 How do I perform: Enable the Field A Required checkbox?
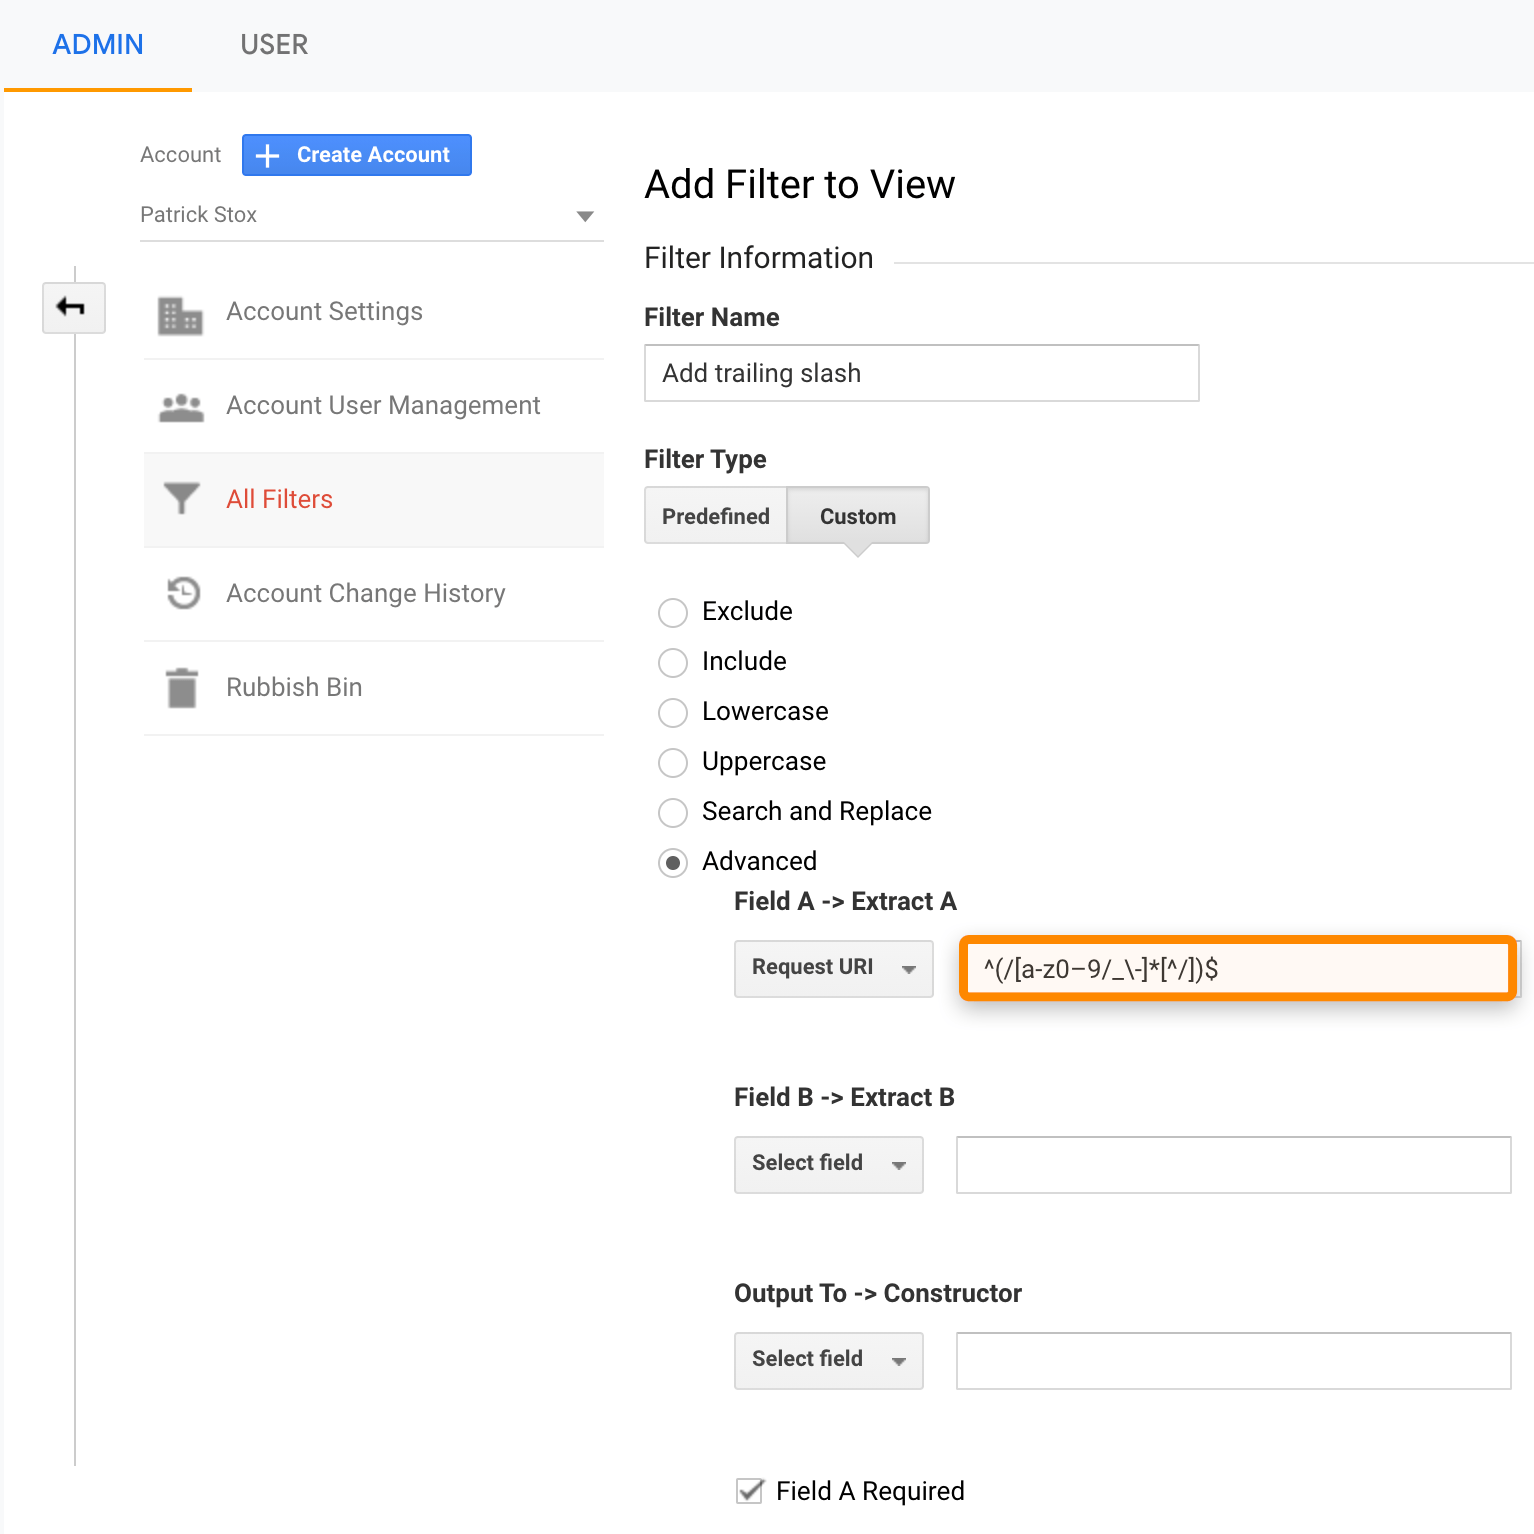749,1491
